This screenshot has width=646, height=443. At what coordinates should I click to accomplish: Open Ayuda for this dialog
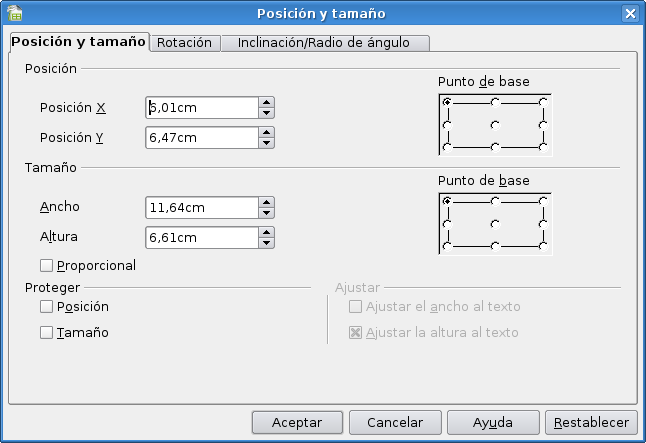pyautogui.click(x=493, y=423)
